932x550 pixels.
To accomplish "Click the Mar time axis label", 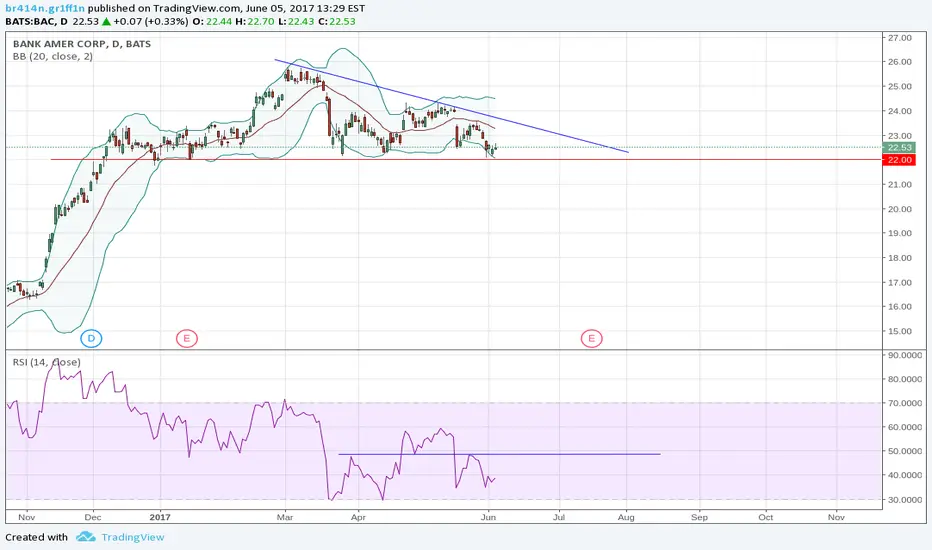I will pos(285,517).
